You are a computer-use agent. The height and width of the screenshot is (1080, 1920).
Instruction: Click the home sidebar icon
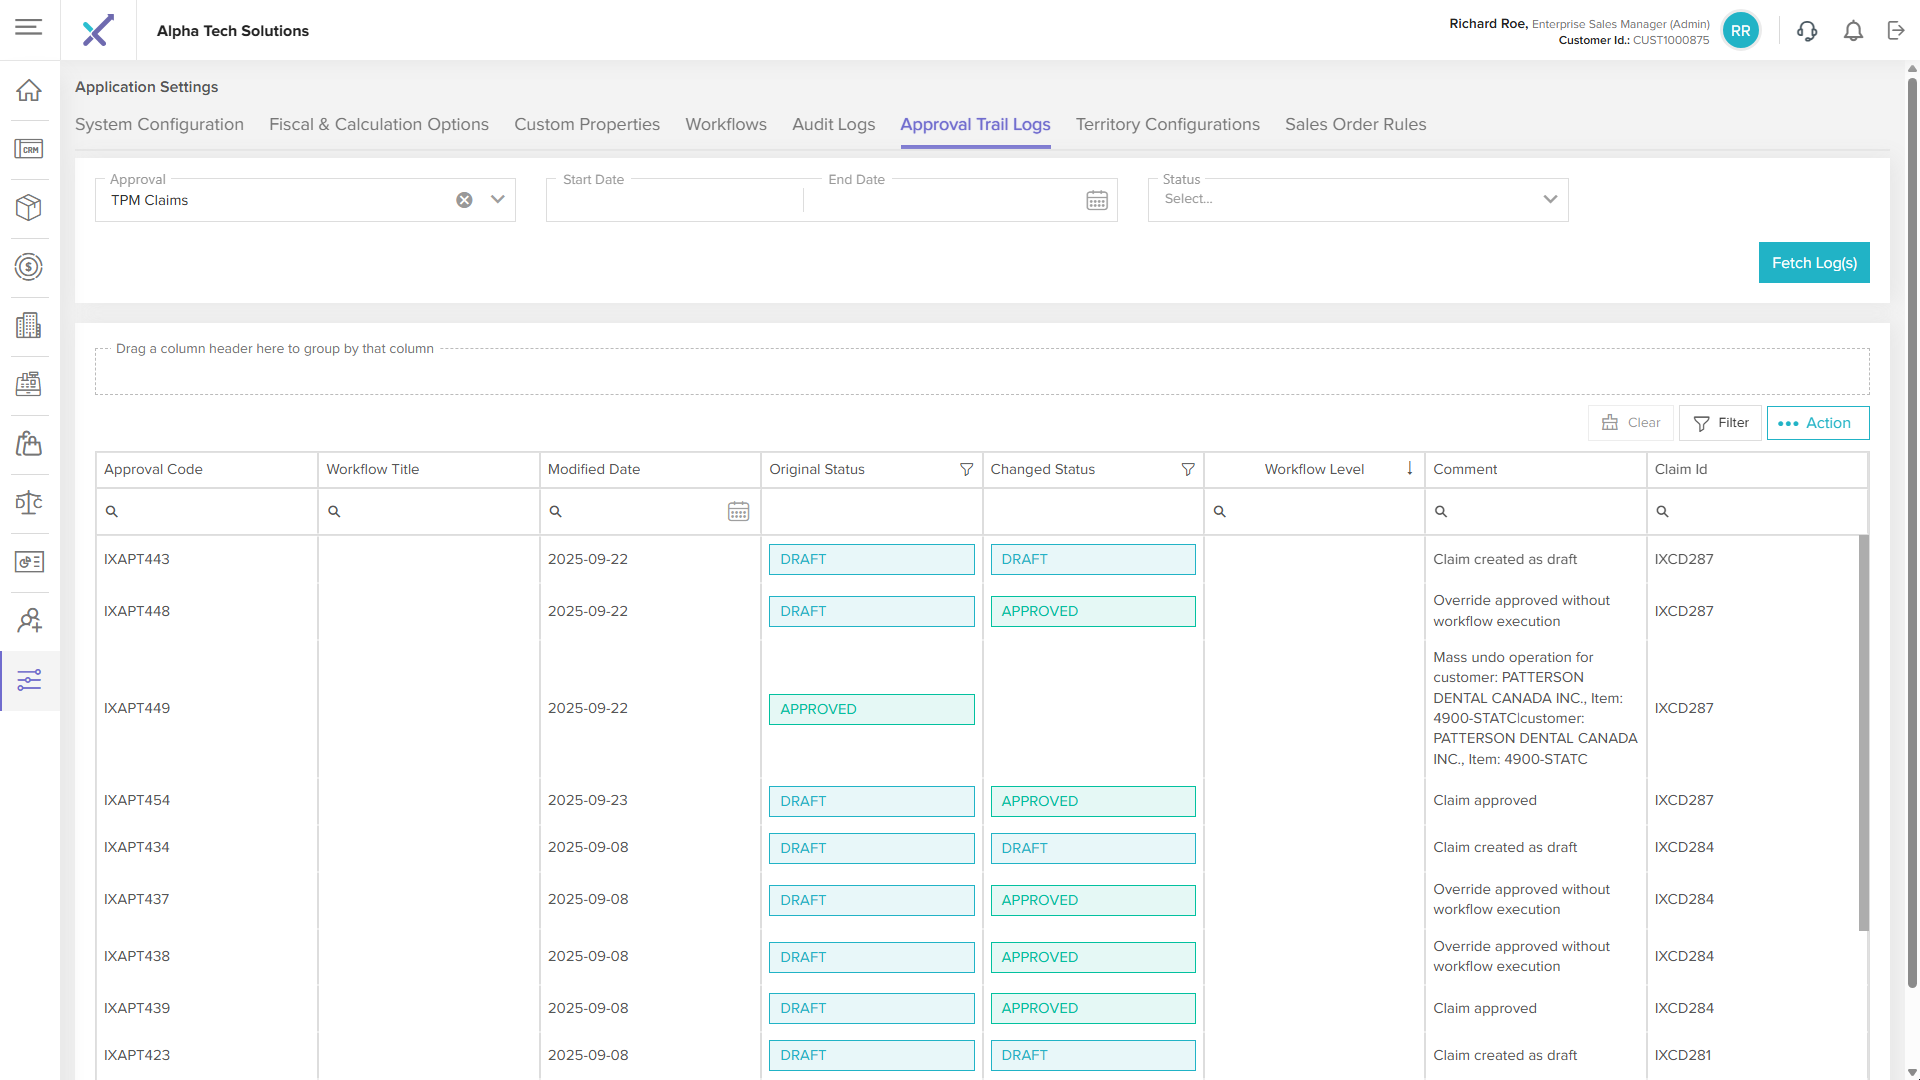29,90
